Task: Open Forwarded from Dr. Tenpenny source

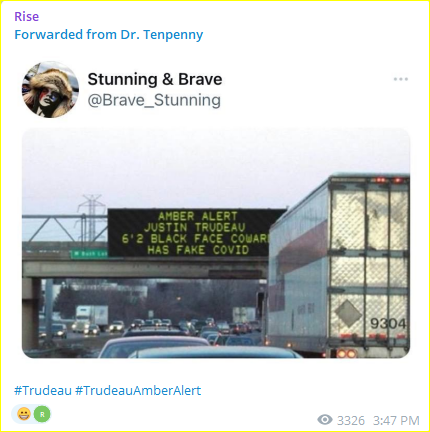Action: point(109,35)
